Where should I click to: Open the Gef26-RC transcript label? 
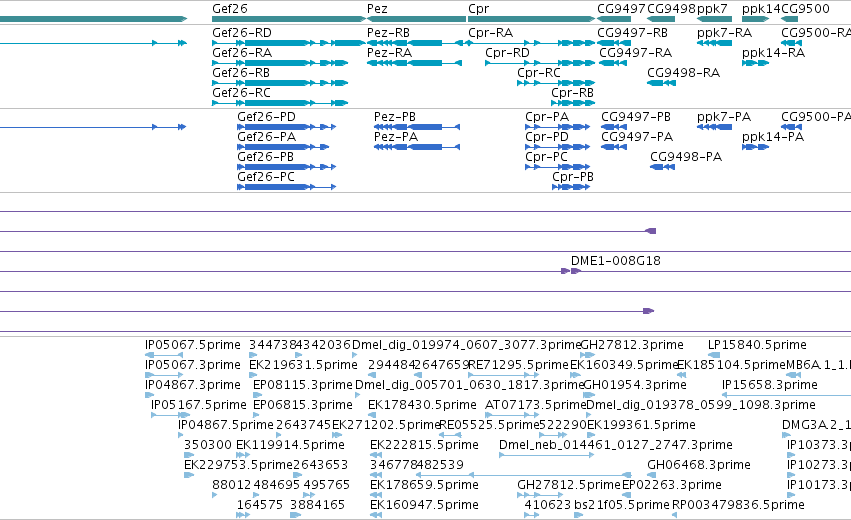click(241, 93)
